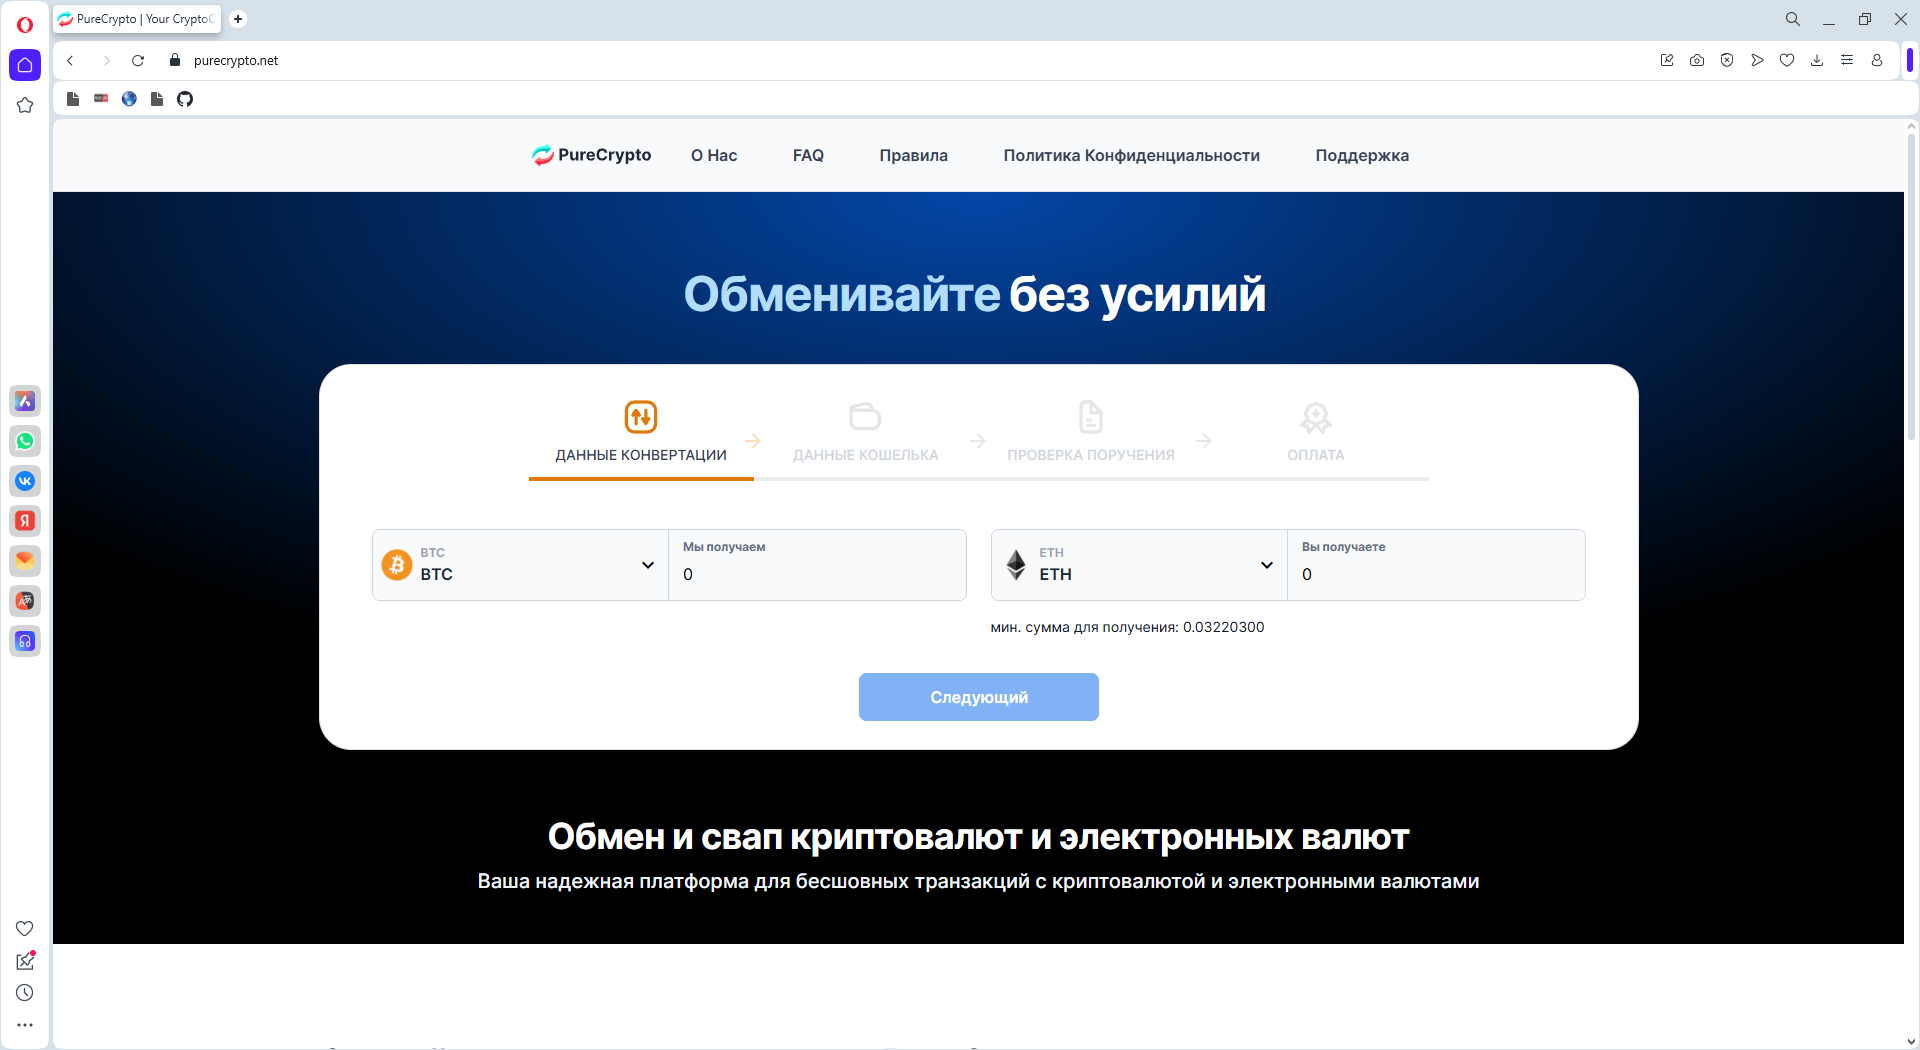Open Yandex icon in the sidebar
This screenshot has width=1920, height=1050.
pyautogui.click(x=25, y=521)
